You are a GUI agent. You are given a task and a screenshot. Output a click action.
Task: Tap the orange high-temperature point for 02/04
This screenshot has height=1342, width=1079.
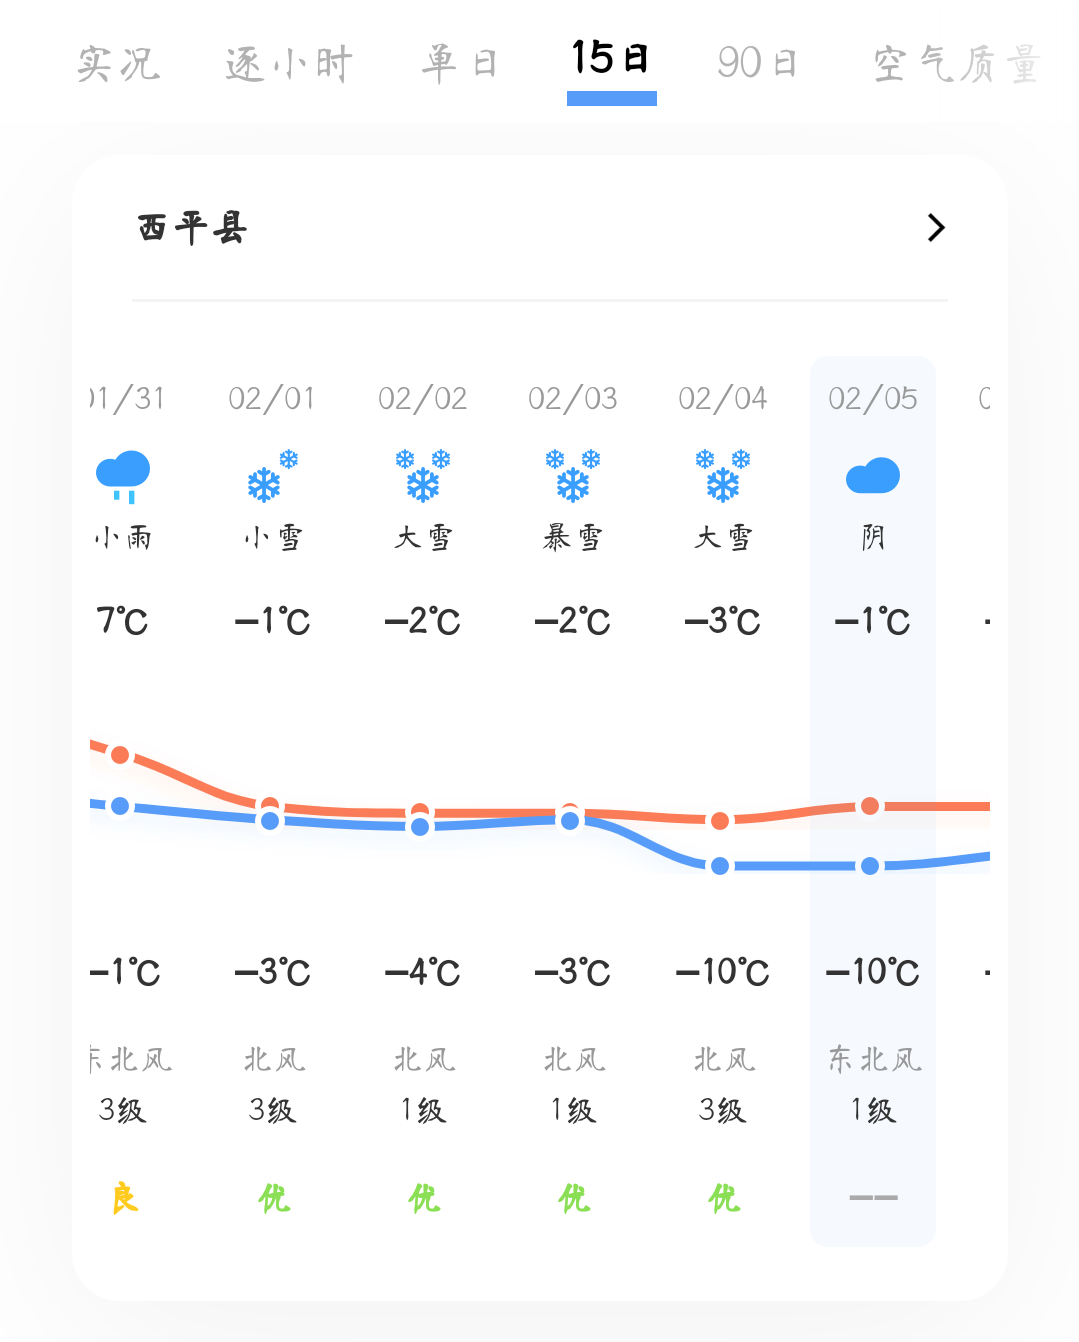720,821
